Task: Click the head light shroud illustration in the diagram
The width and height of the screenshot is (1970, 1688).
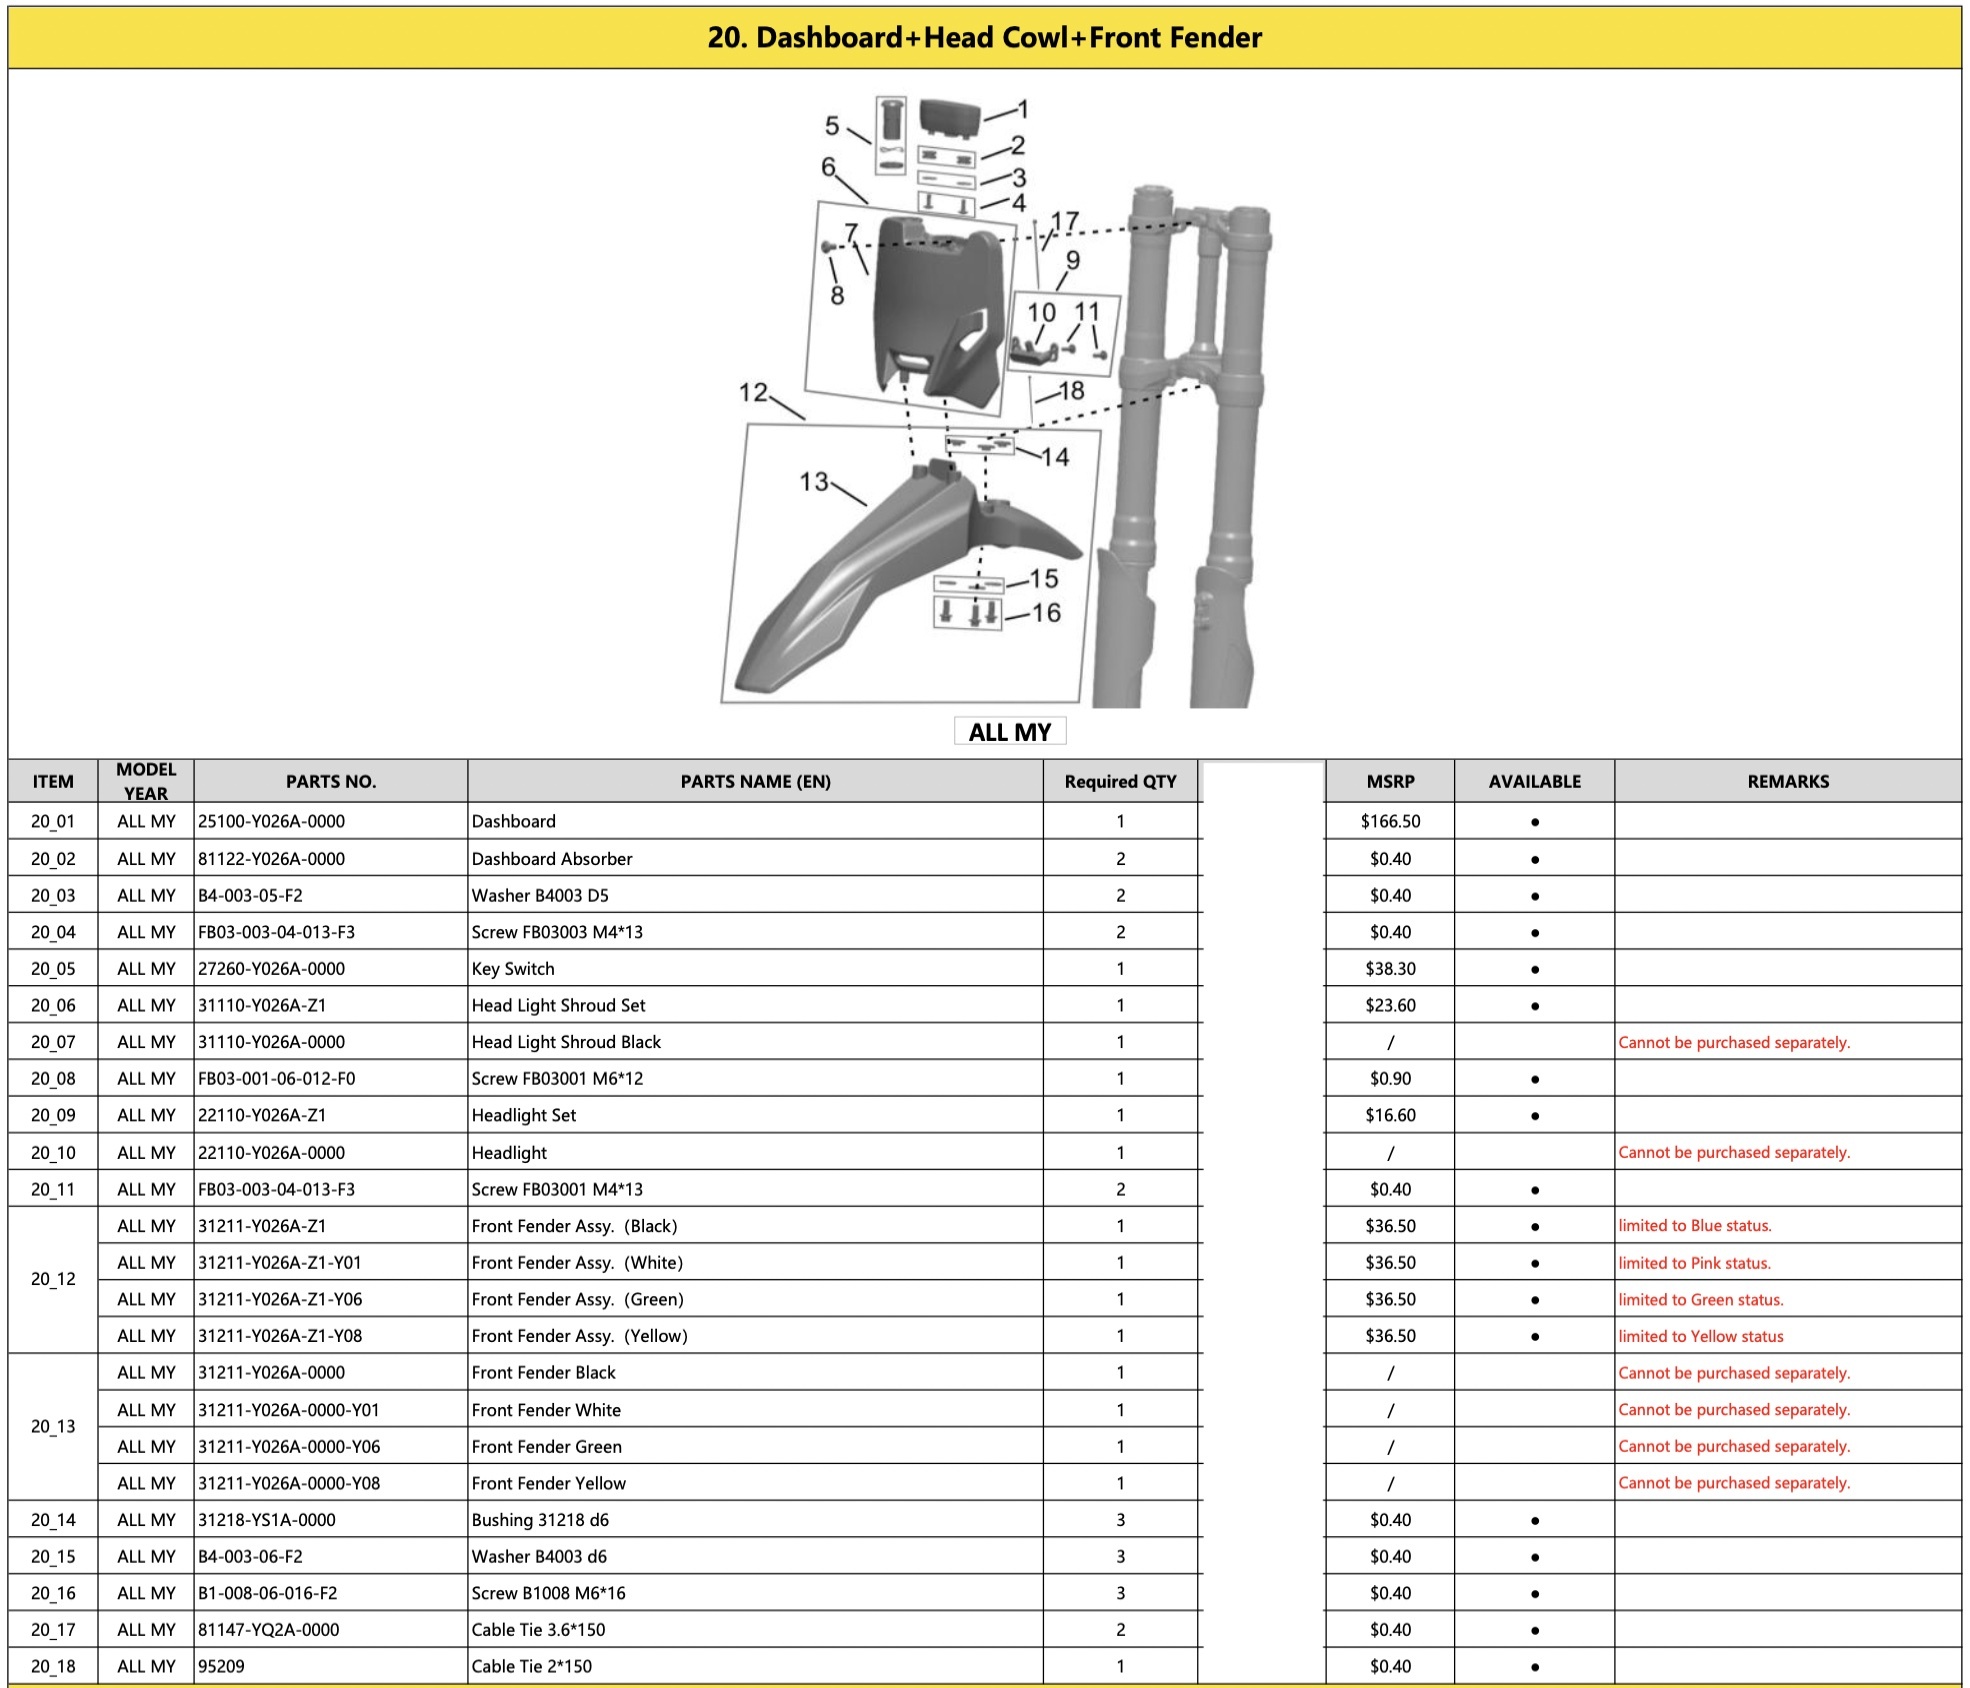Action: (937, 313)
